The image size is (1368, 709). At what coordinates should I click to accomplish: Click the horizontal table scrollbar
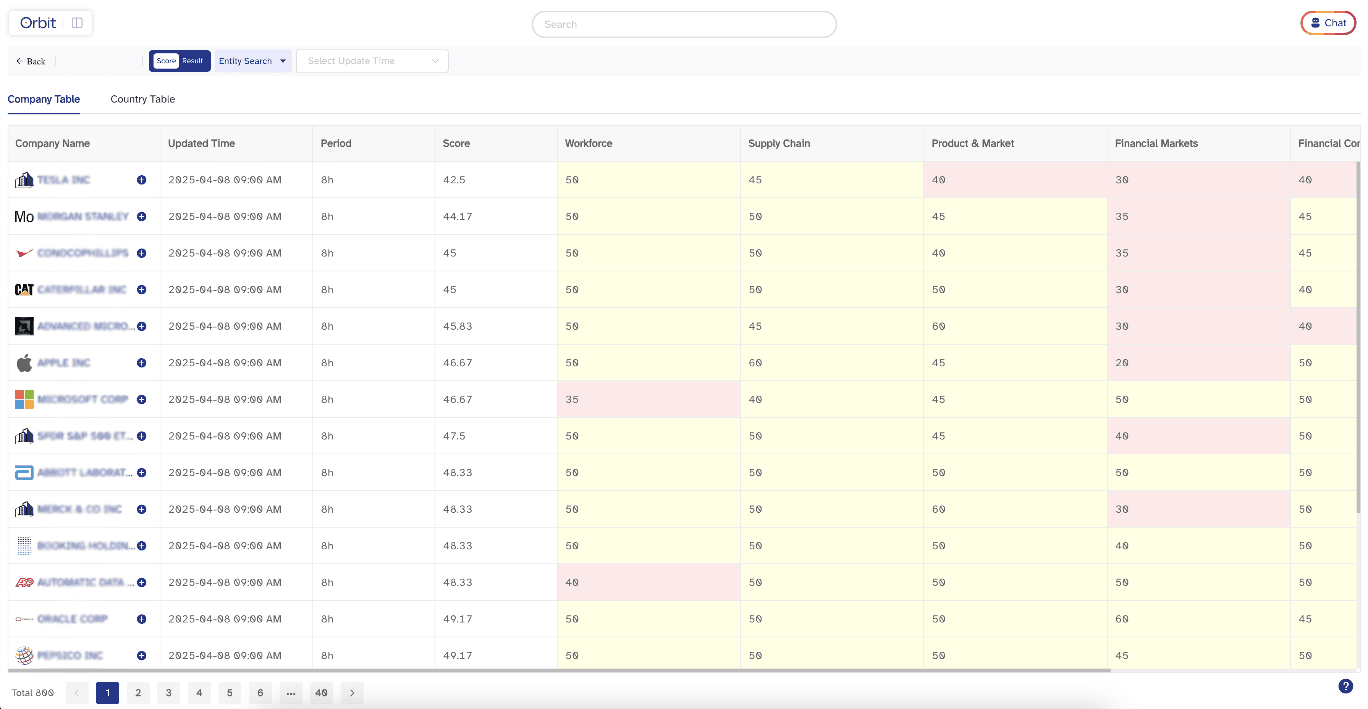(560, 670)
